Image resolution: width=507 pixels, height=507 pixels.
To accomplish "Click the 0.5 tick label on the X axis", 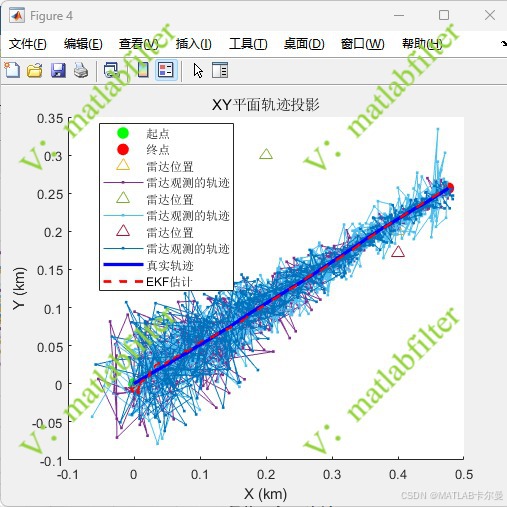I will point(464,474).
